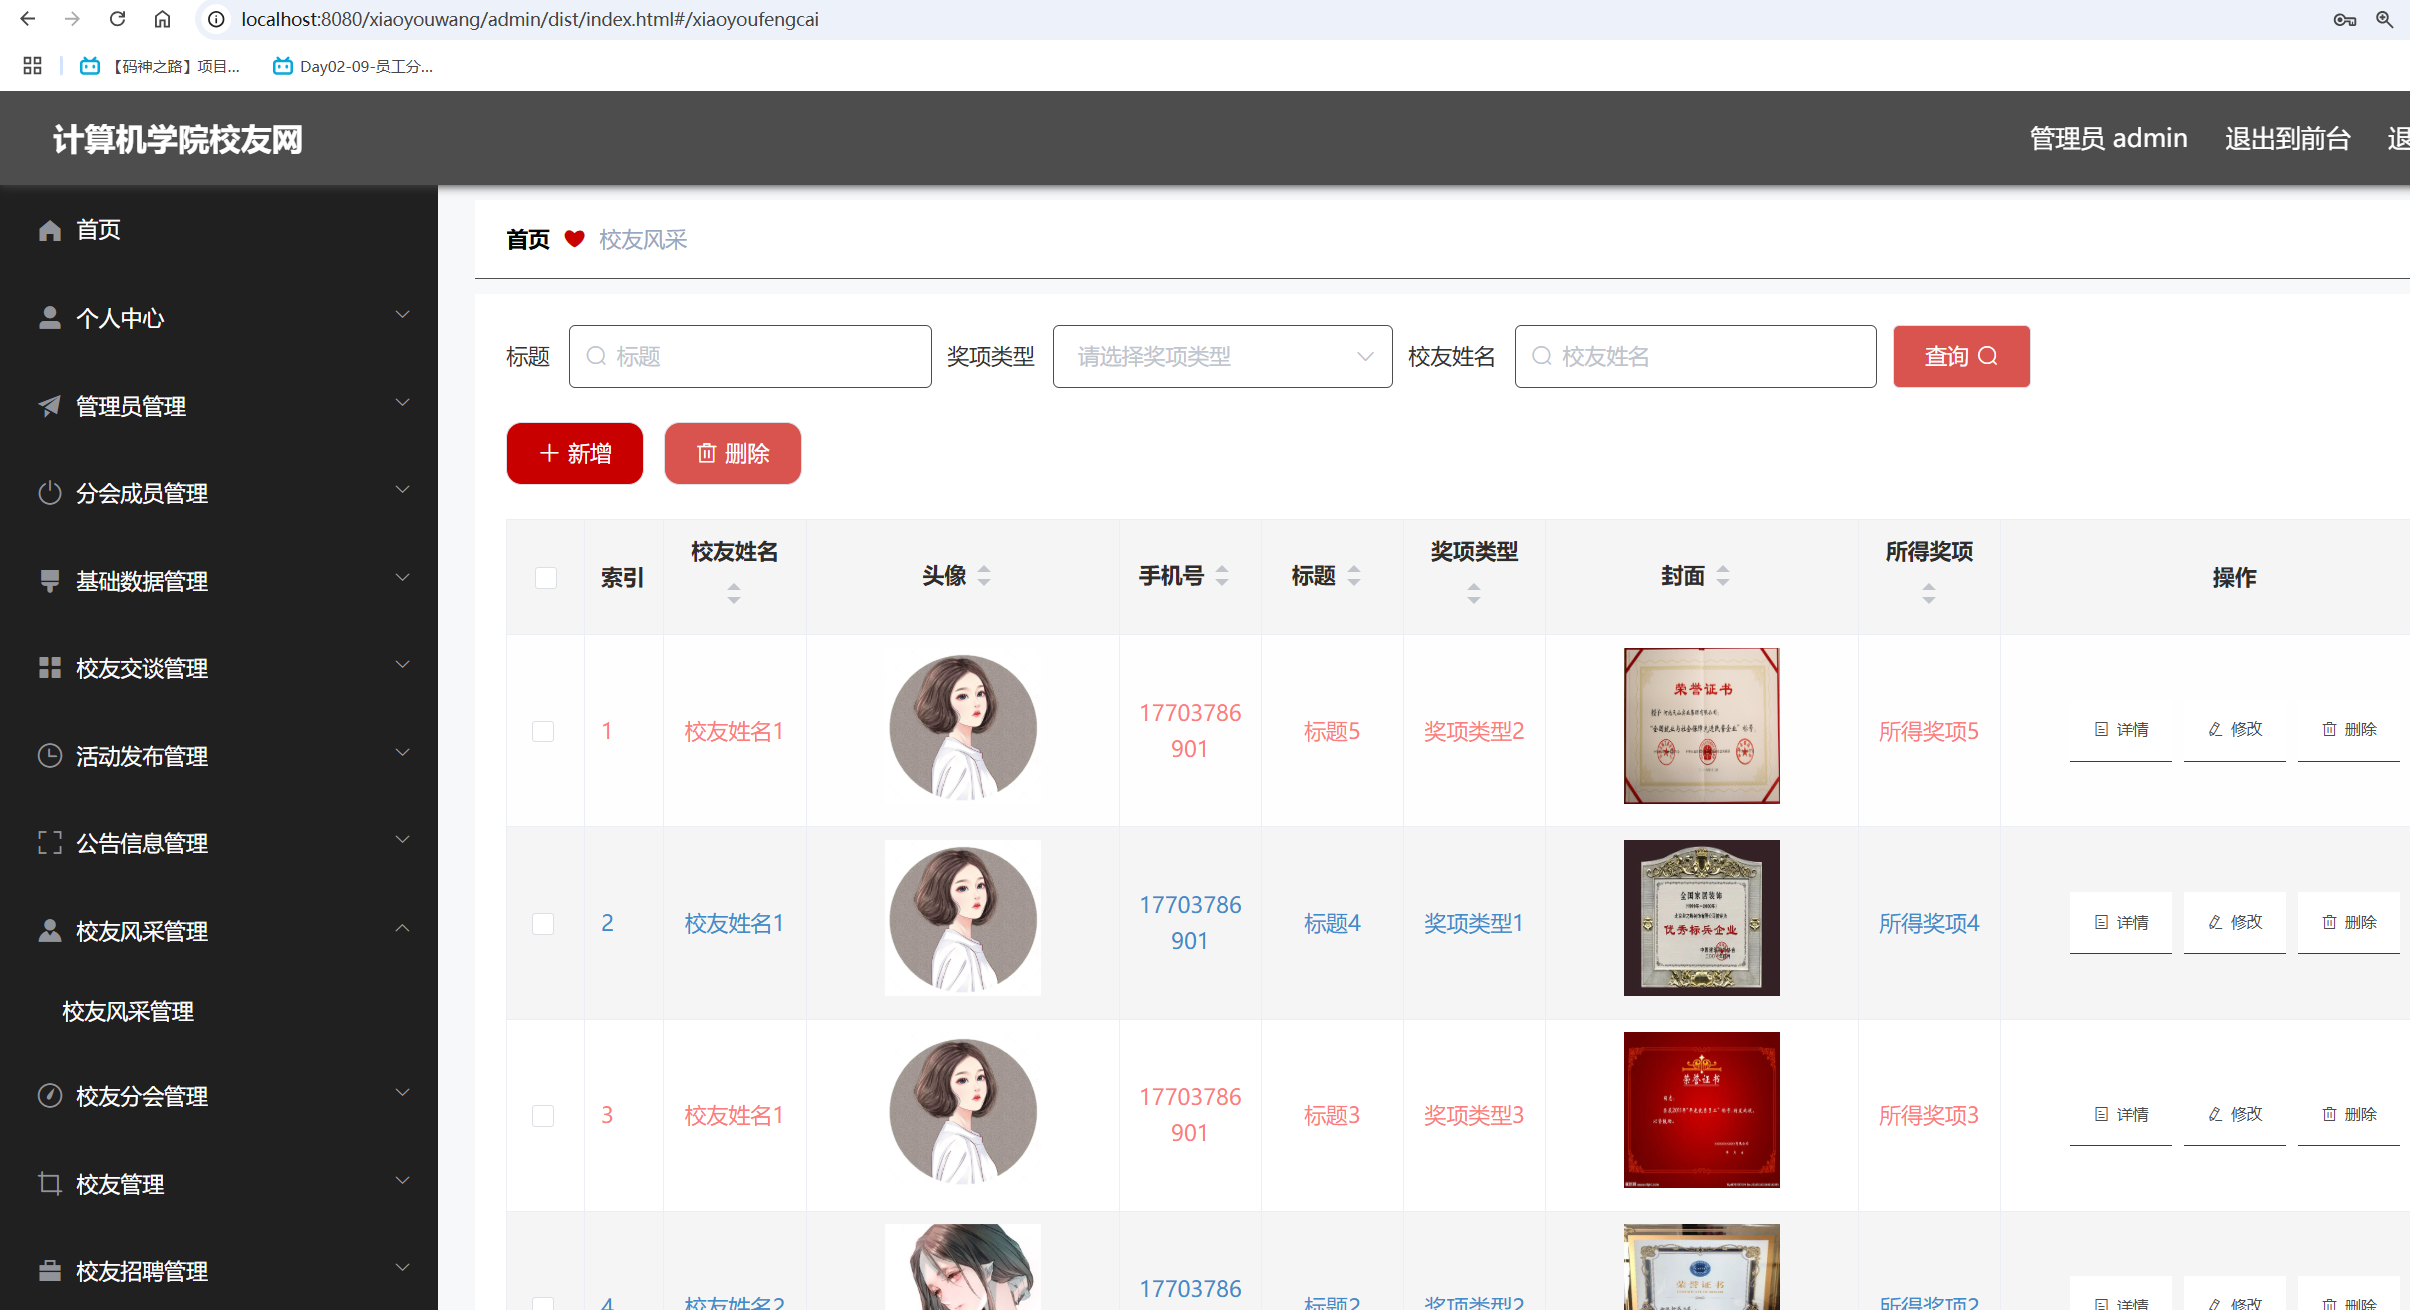This screenshot has width=2410, height=1310.
Task: Click the avatar image in row 2
Action: (963, 918)
